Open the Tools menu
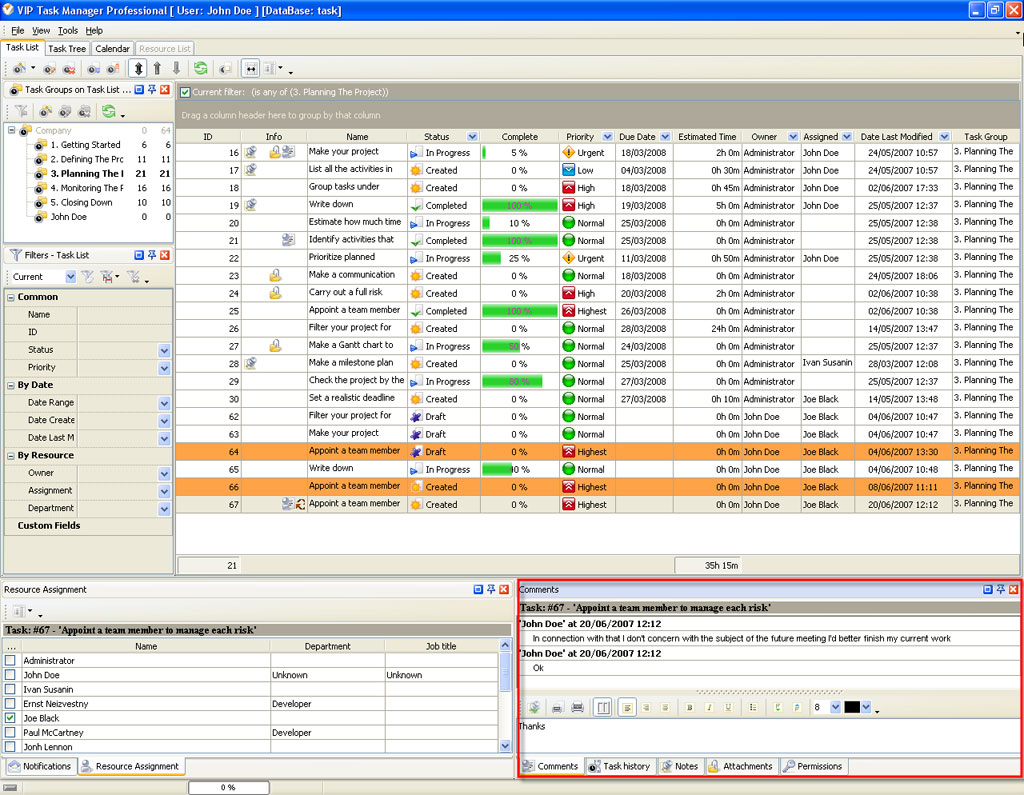The height and width of the screenshot is (795, 1024). (67, 31)
